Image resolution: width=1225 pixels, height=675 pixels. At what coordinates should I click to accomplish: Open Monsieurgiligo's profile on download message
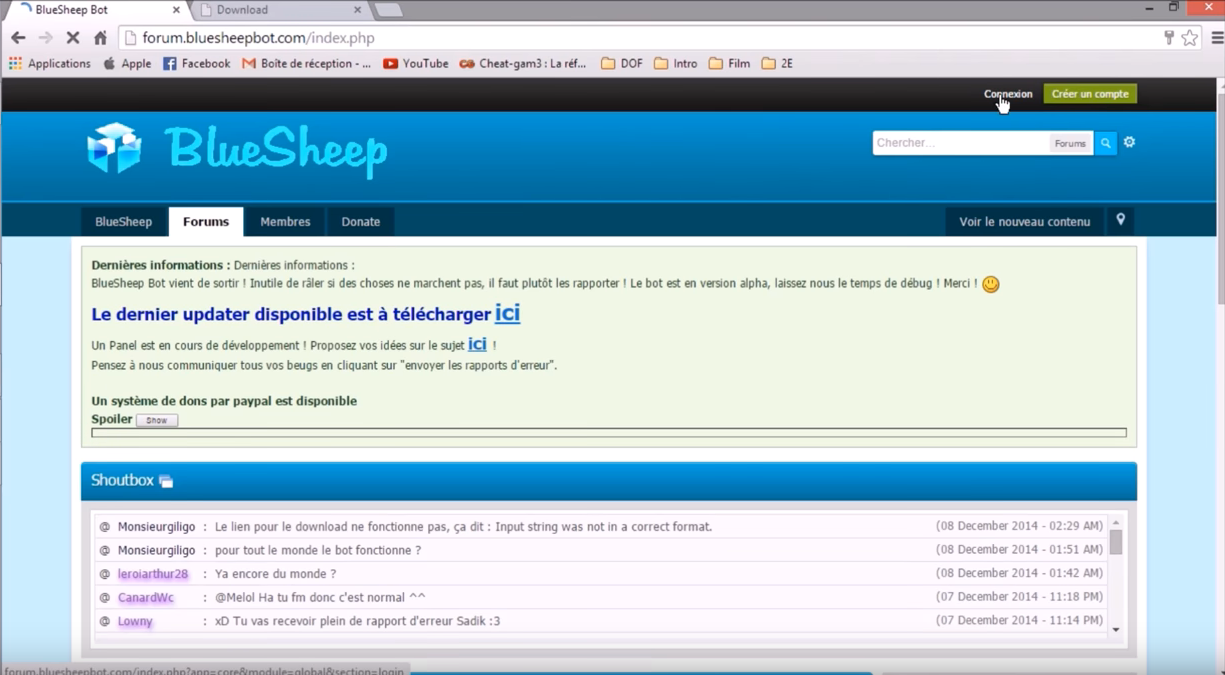(157, 527)
